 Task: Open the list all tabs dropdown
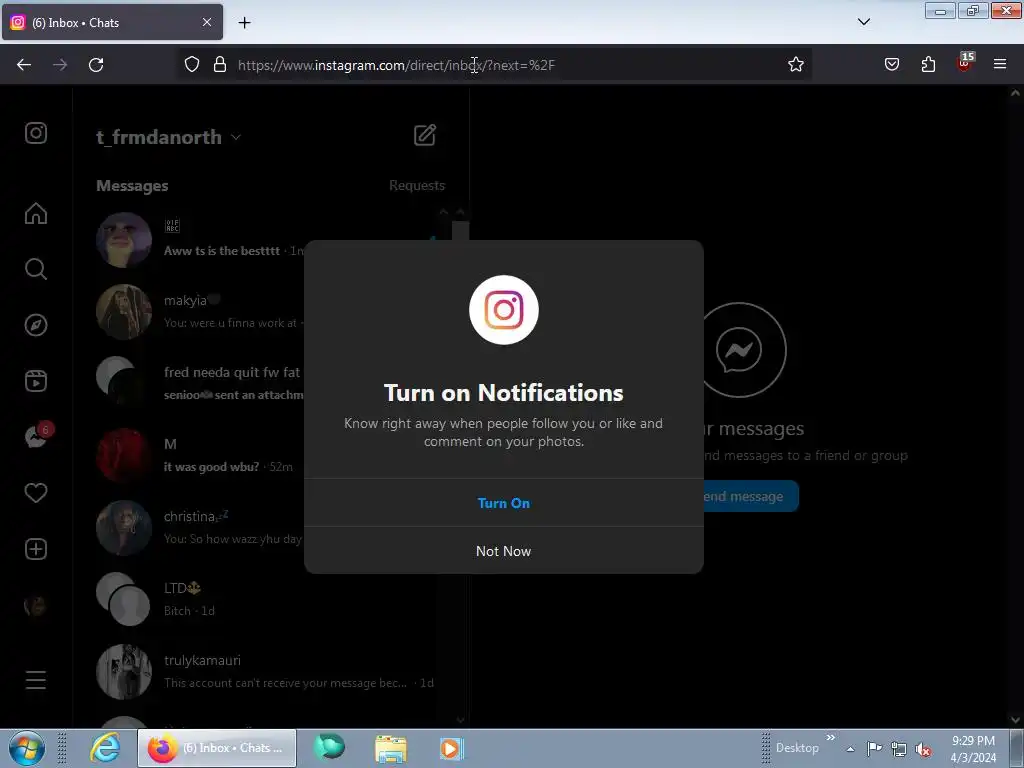pos(863,22)
